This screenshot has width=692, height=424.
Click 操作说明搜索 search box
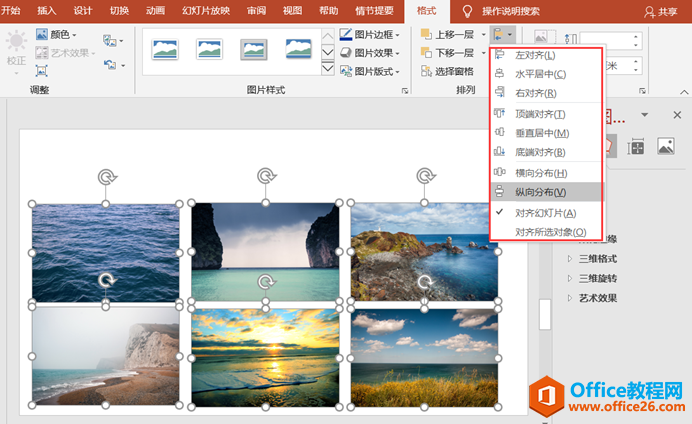[511, 11]
